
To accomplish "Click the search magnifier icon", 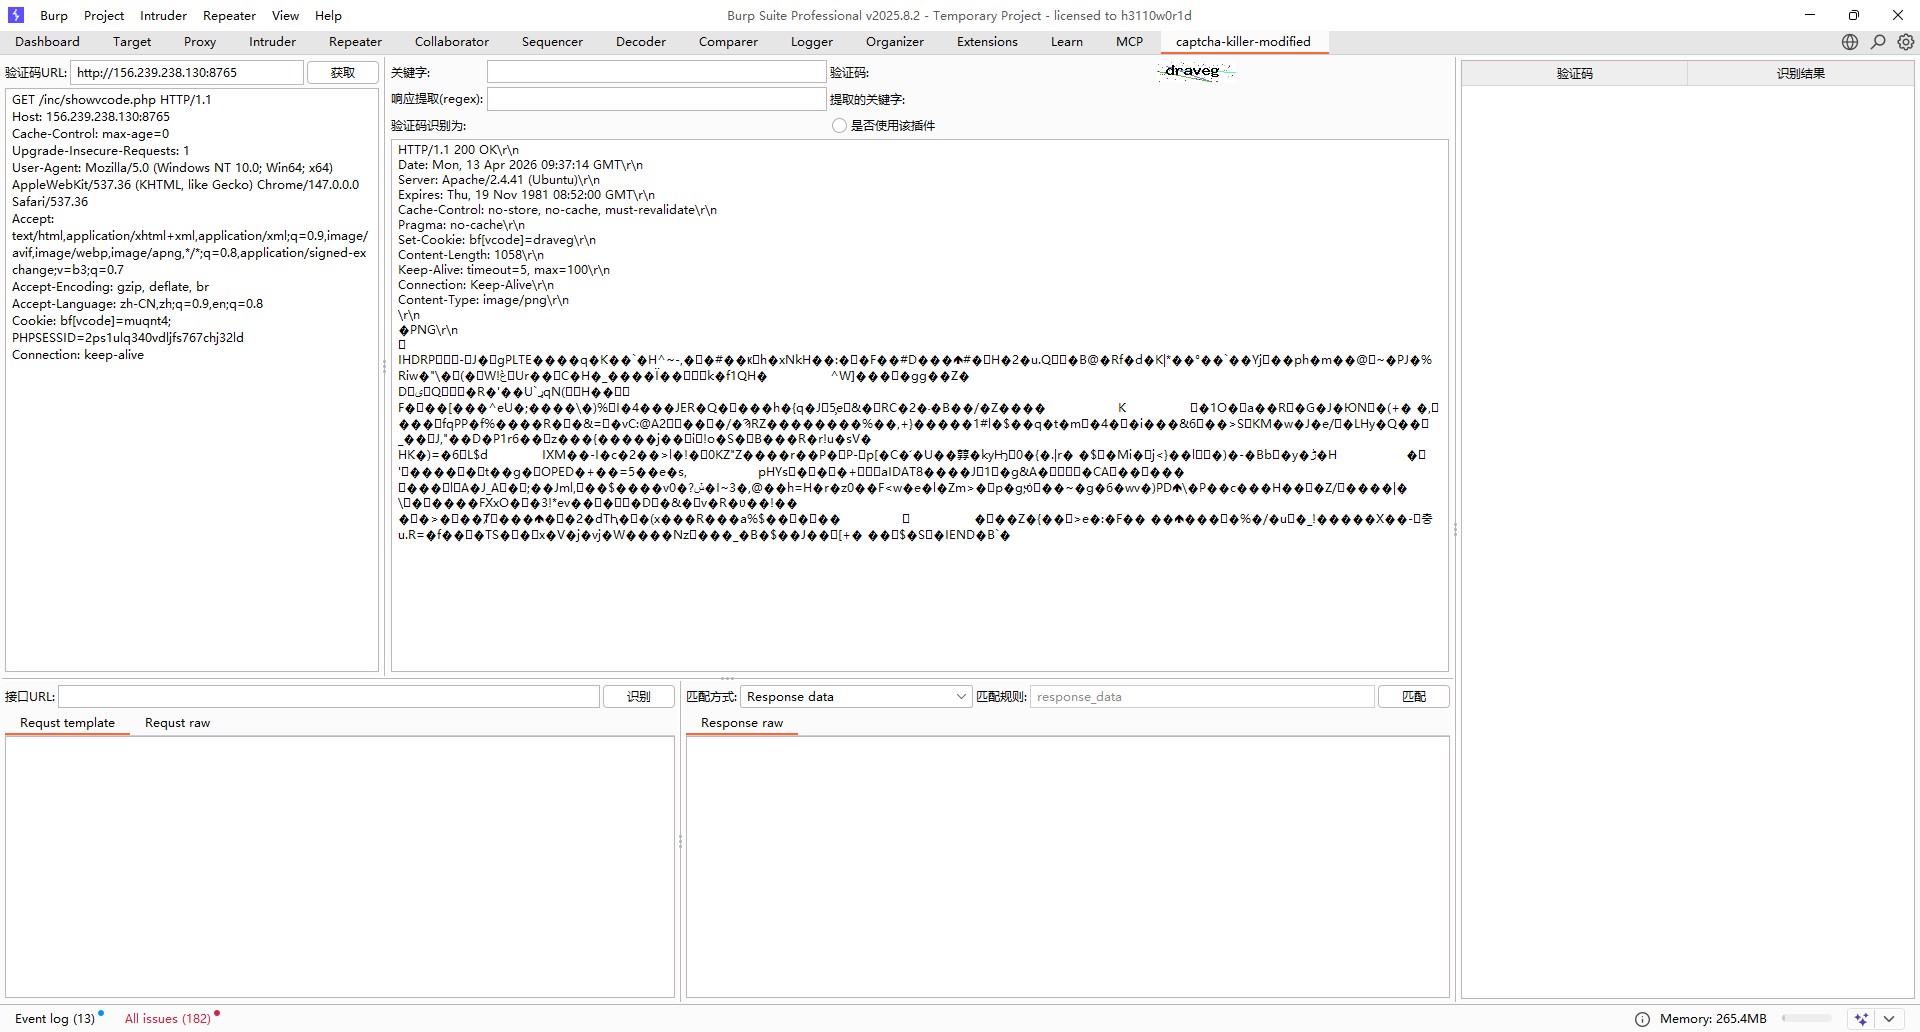I will [1878, 42].
